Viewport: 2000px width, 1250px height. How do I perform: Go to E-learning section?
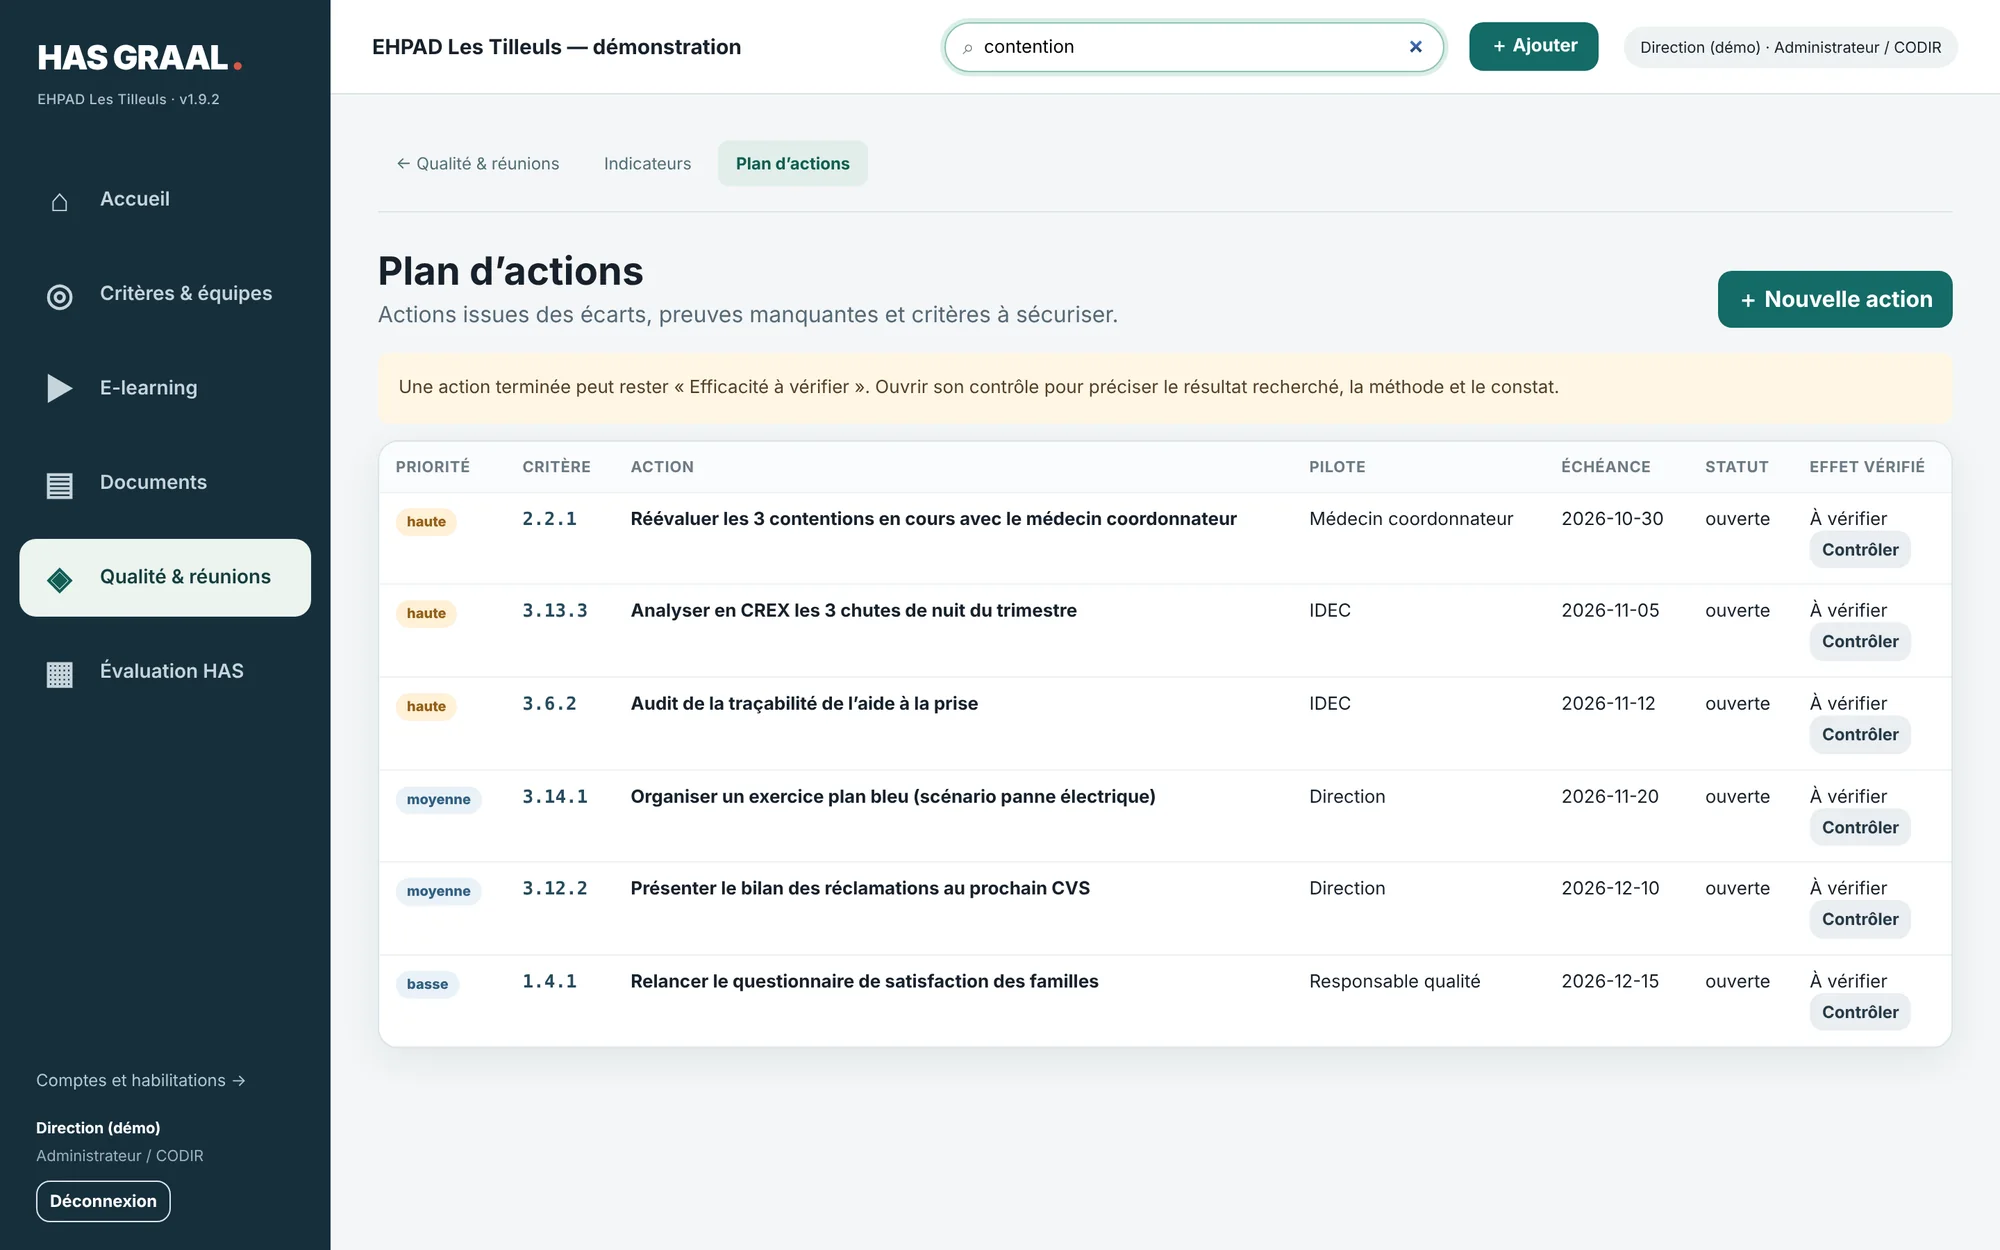tap(165, 388)
